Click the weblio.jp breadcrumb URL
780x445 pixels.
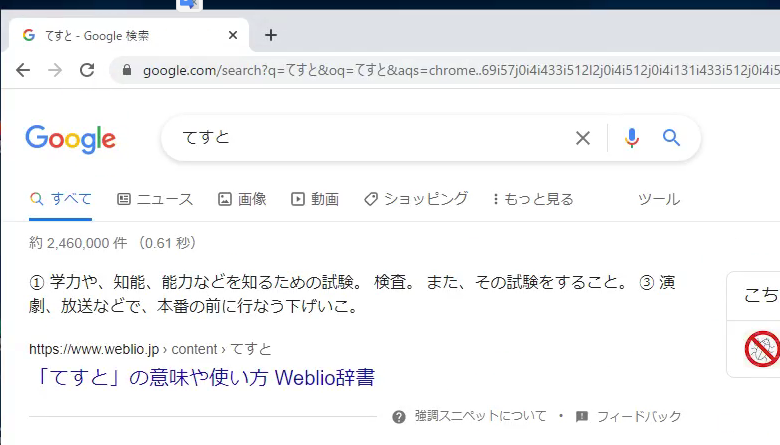[150, 349]
